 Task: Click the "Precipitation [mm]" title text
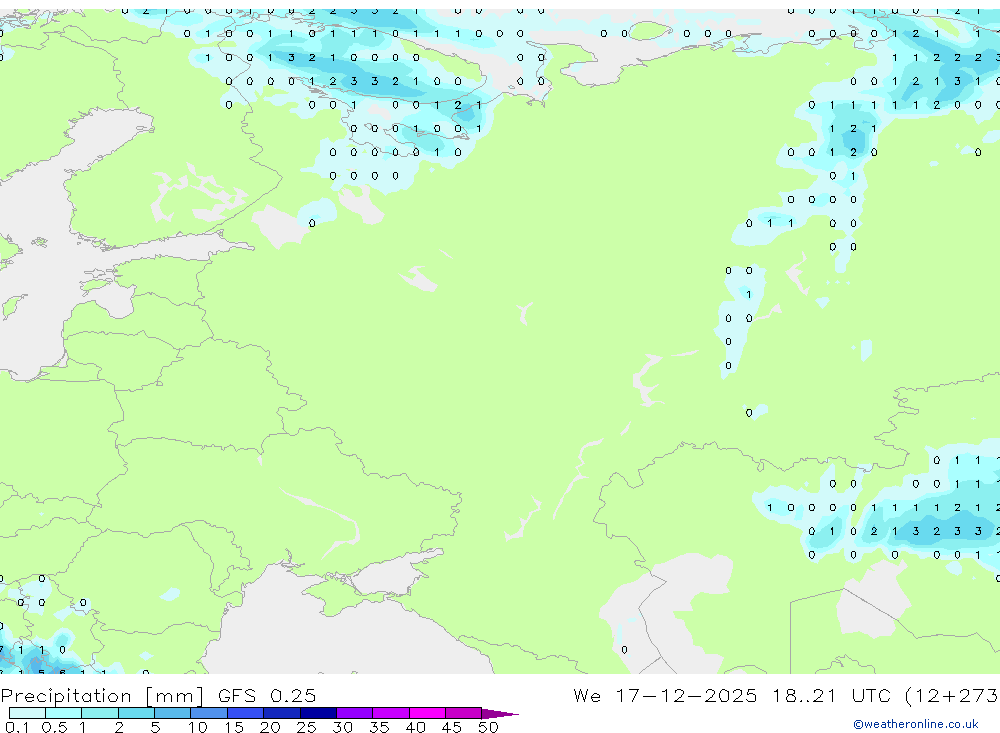click(102, 696)
